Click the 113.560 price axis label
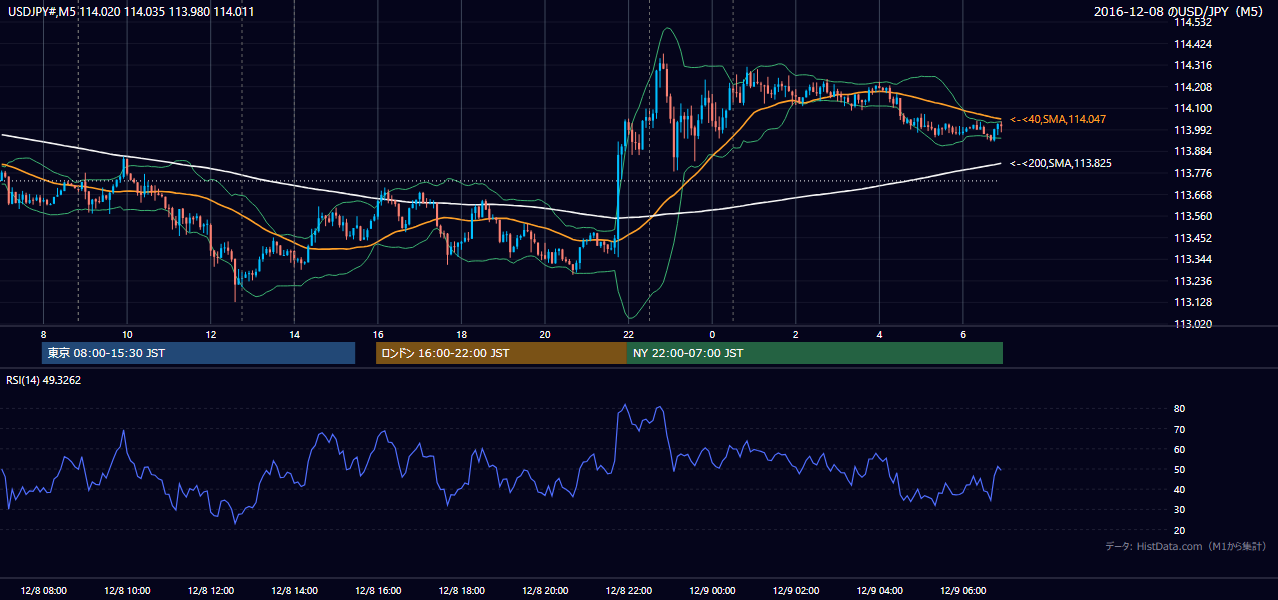 coord(1192,216)
